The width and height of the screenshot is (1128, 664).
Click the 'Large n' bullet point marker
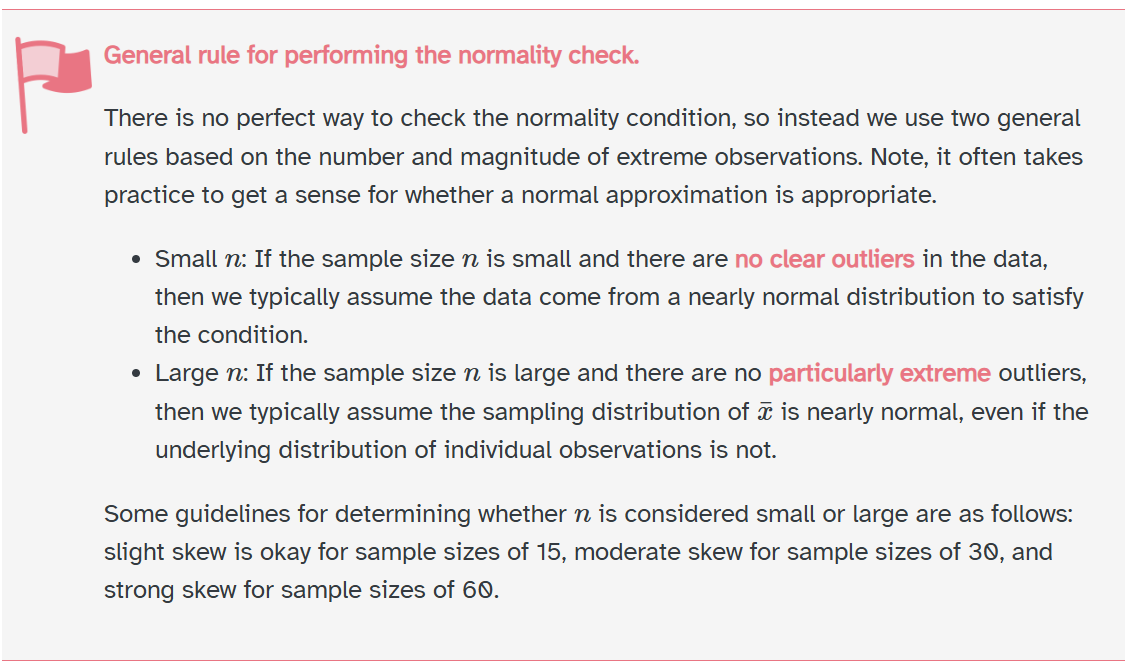click(x=135, y=375)
